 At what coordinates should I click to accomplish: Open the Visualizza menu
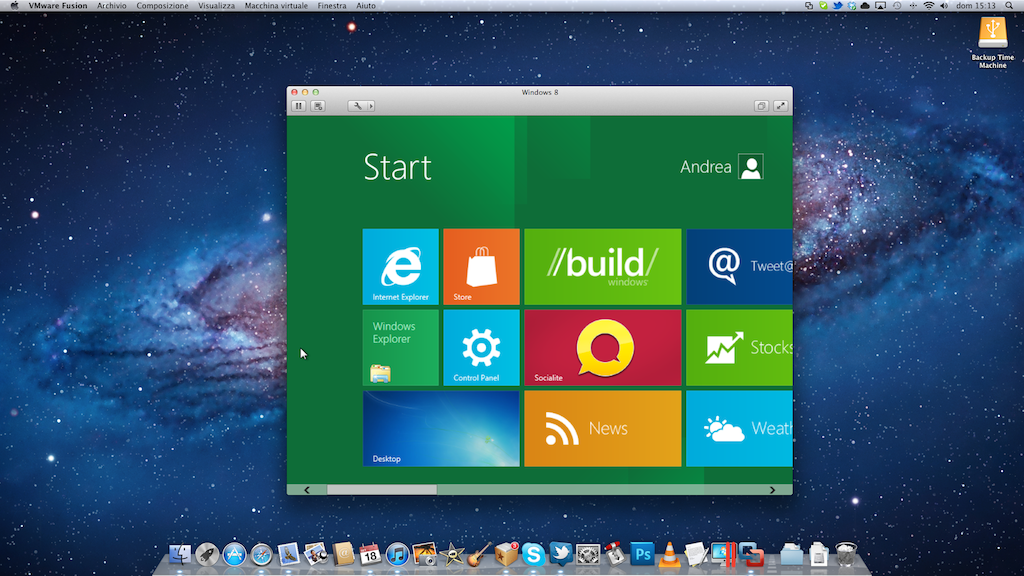point(216,6)
